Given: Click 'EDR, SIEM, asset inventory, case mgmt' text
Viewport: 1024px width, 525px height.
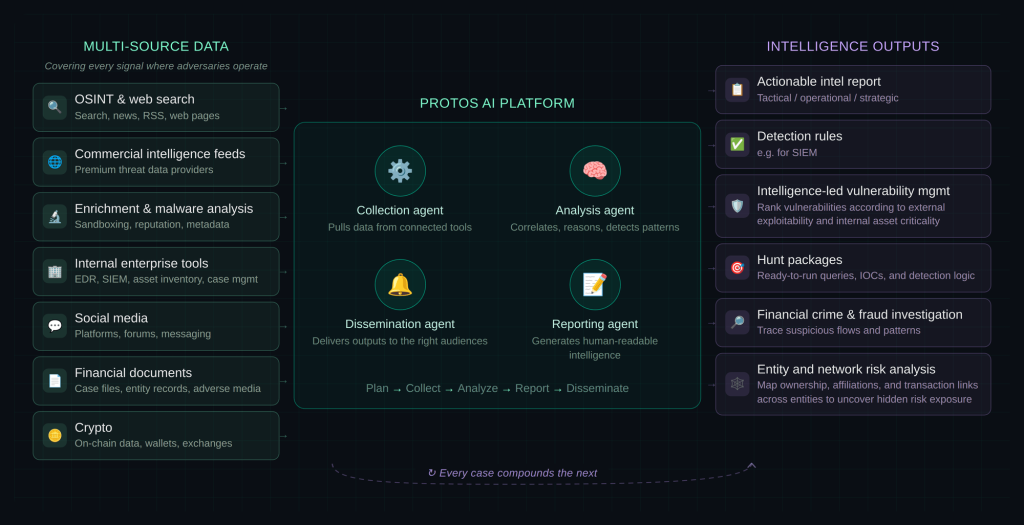Looking at the screenshot, I should (x=166, y=279).
